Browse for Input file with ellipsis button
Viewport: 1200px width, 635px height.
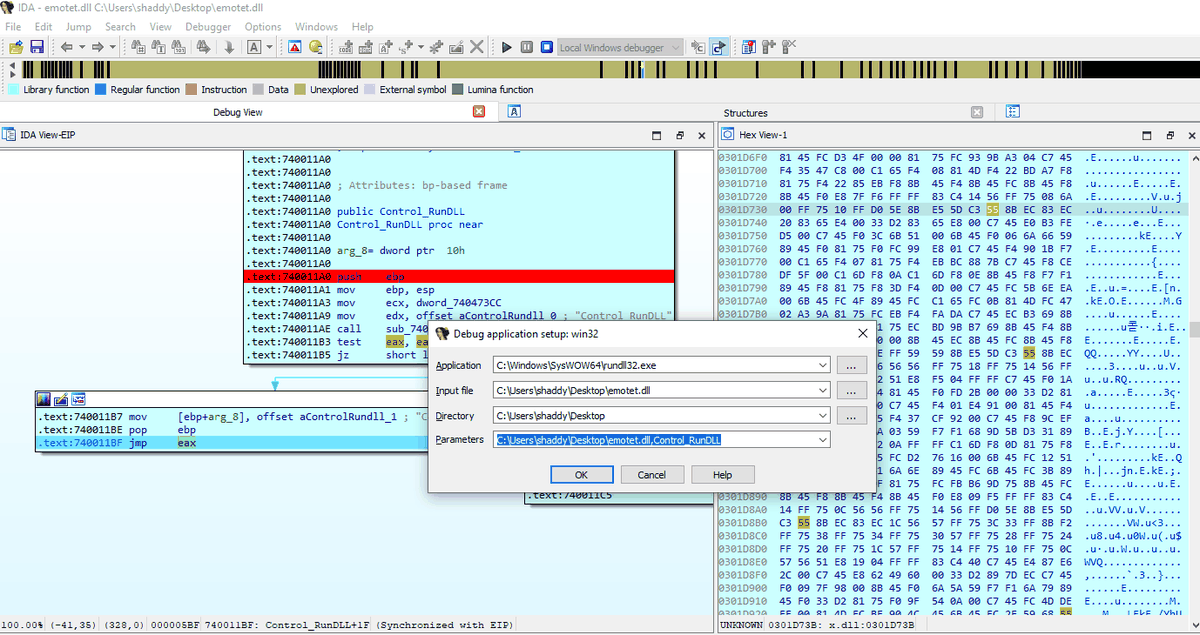(x=851, y=390)
